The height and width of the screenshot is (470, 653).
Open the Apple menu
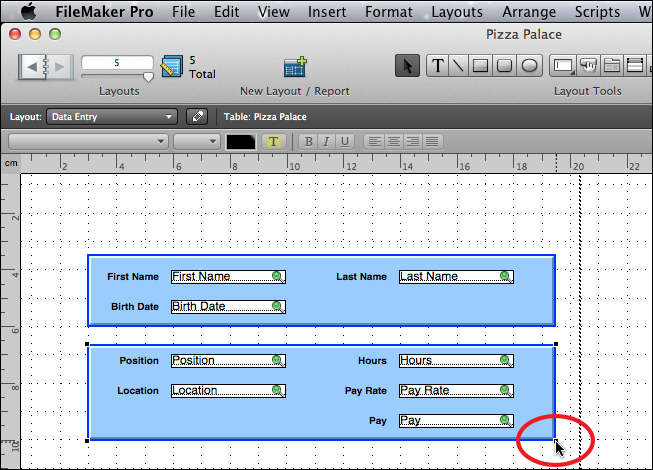[x=28, y=12]
